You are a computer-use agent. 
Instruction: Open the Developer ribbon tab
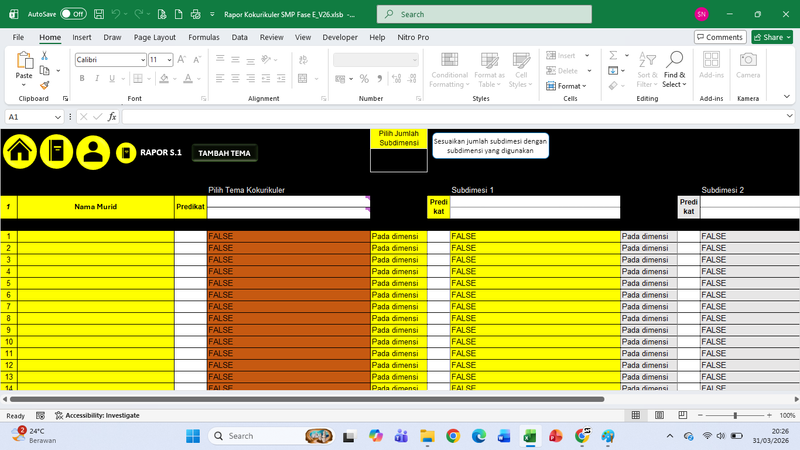tap(340, 37)
